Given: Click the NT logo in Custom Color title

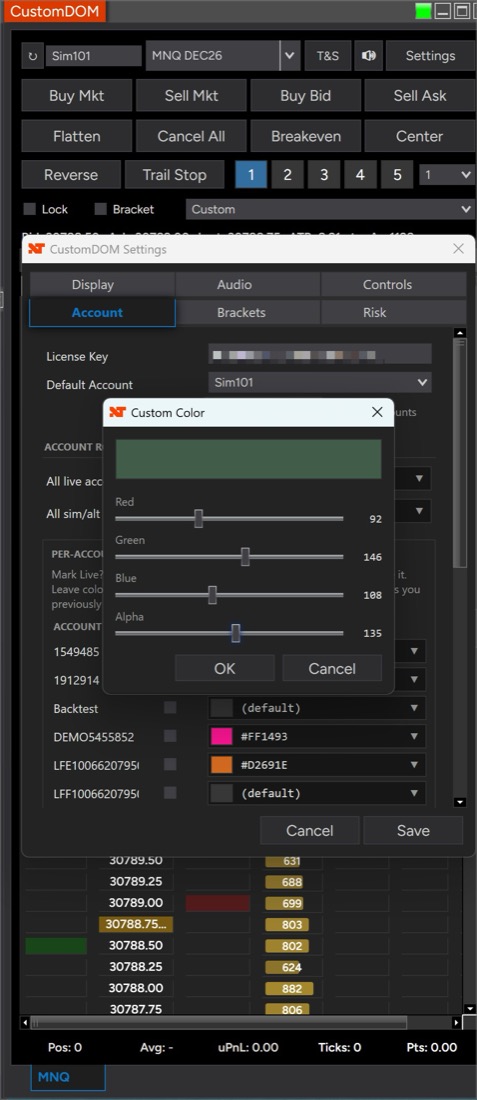Looking at the screenshot, I should 117,412.
